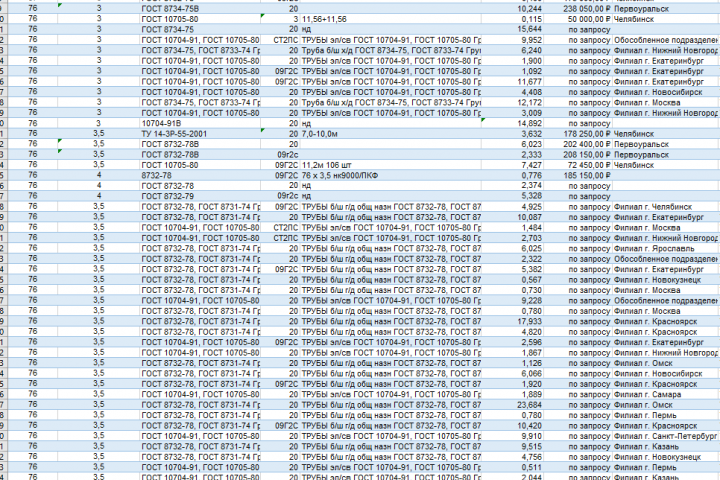
Task: Click the Филиал г. Санкт-Петербург cell
Action: (x=666, y=436)
